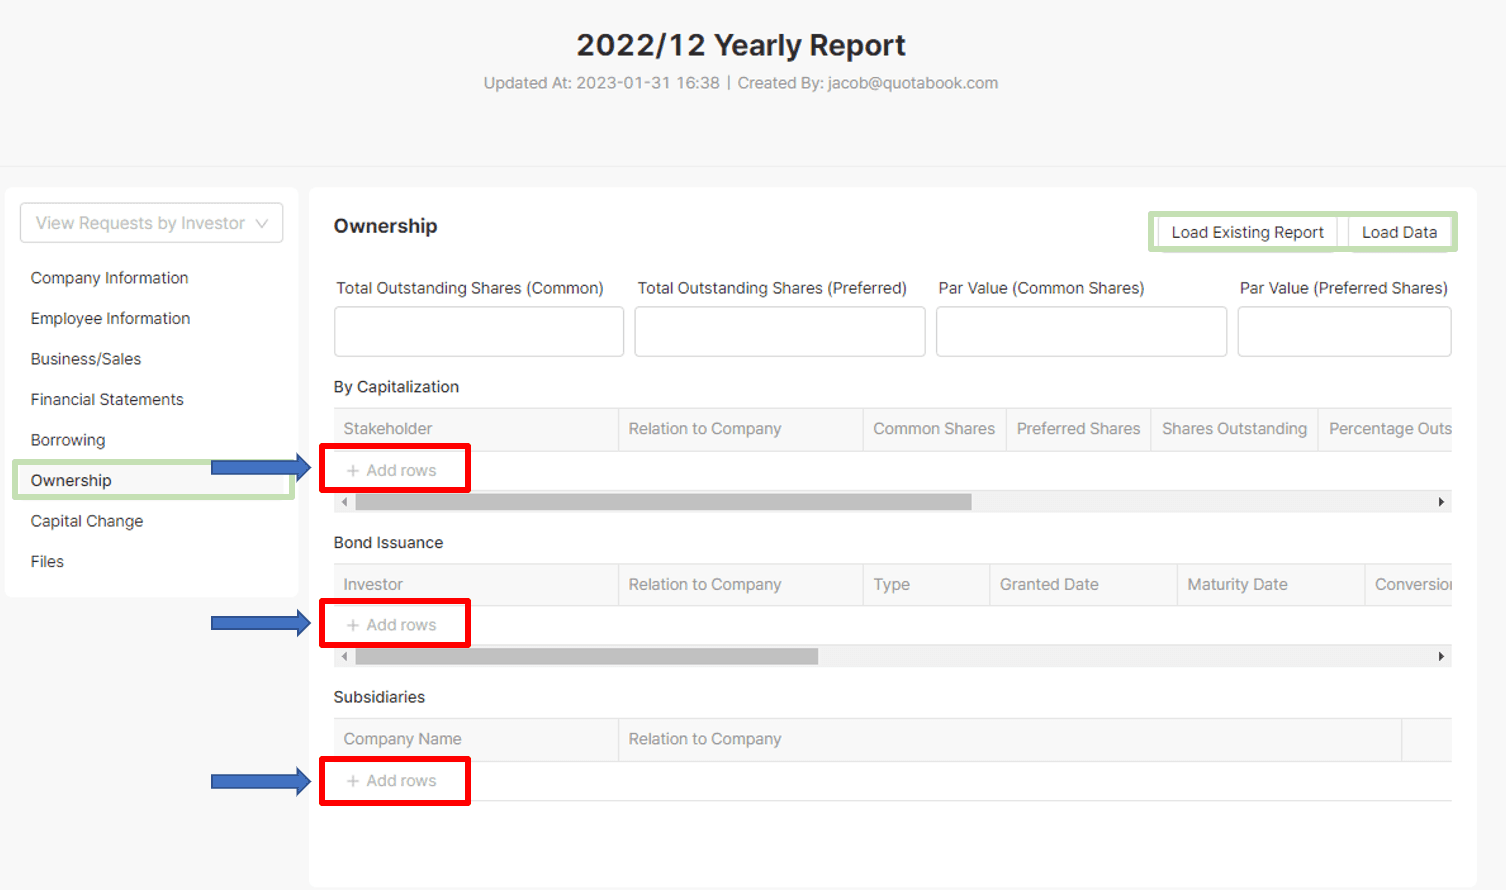Go to Business/Sales section
1506x890 pixels.
(86, 359)
